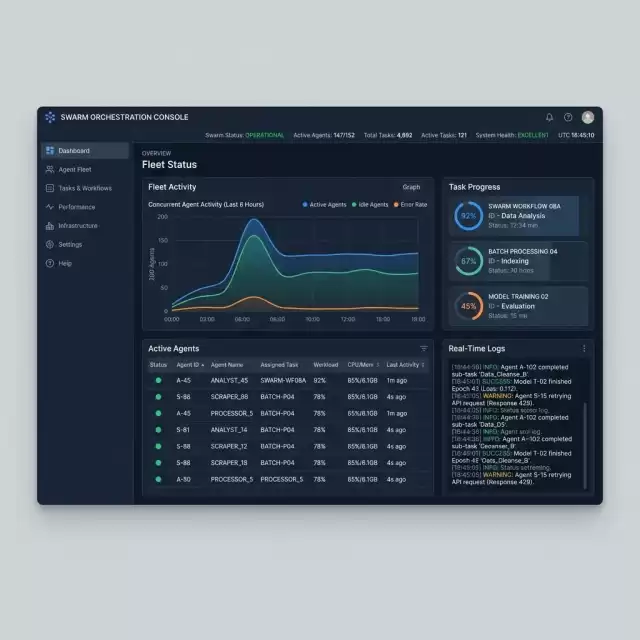Click the 92% workload value
Image resolution: width=640 pixels, height=640 pixels.
pos(320,380)
